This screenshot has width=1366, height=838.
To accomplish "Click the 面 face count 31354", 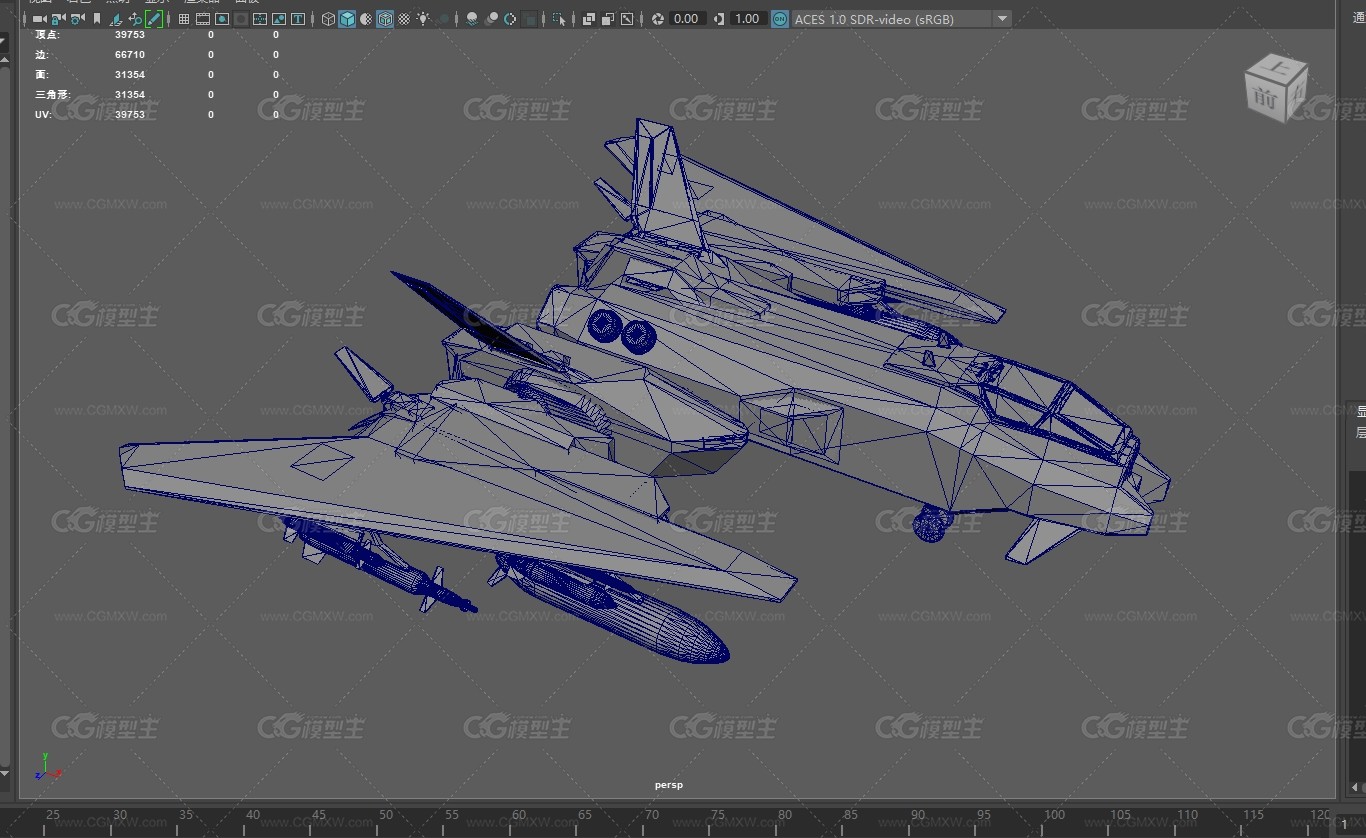I will [130, 75].
